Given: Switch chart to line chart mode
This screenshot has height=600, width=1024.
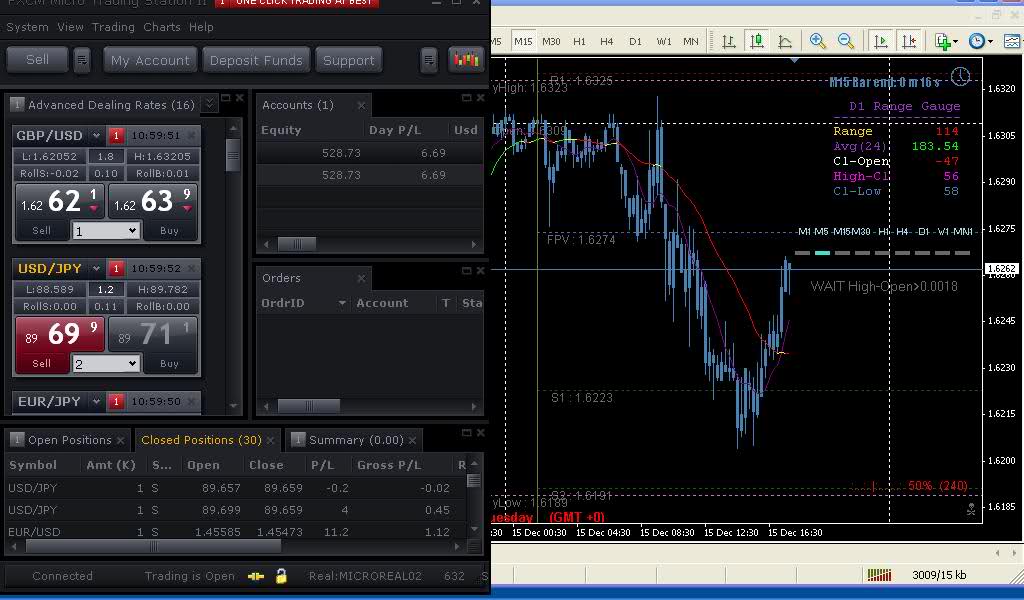Looking at the screenshot, I should [x=785, y=41].
